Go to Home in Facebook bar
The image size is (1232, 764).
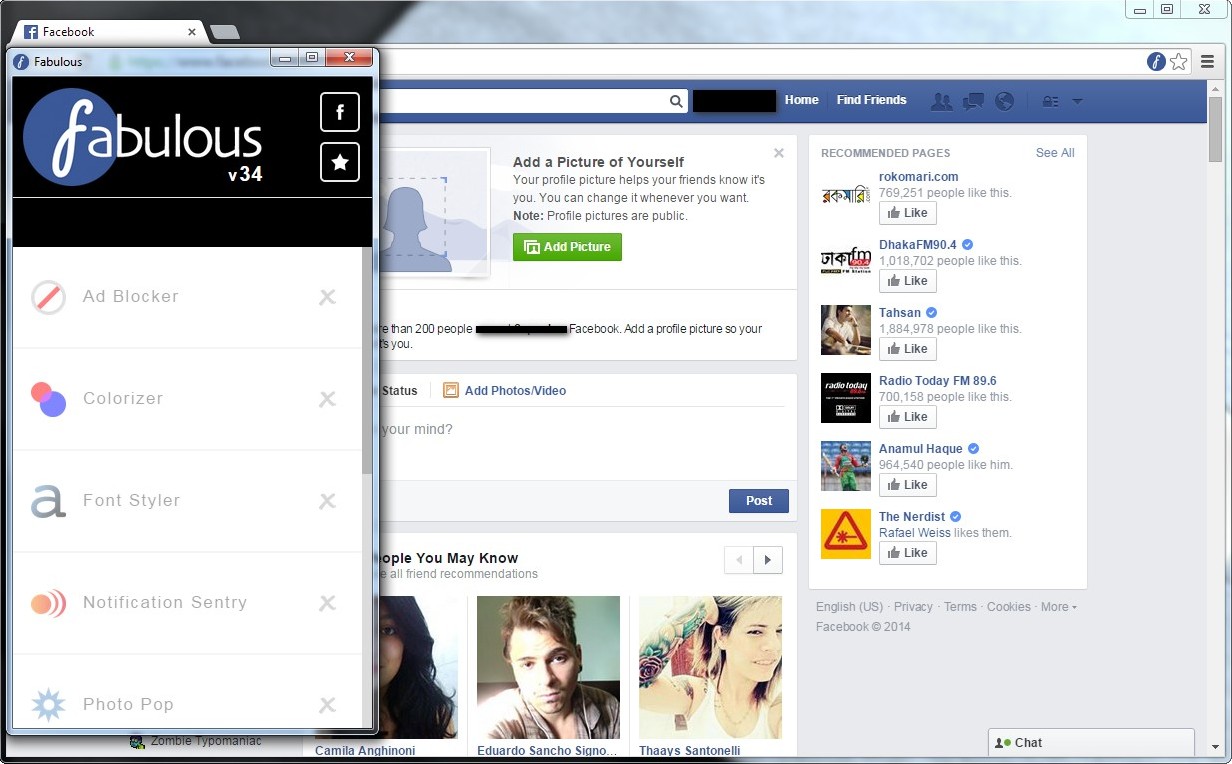801,100
